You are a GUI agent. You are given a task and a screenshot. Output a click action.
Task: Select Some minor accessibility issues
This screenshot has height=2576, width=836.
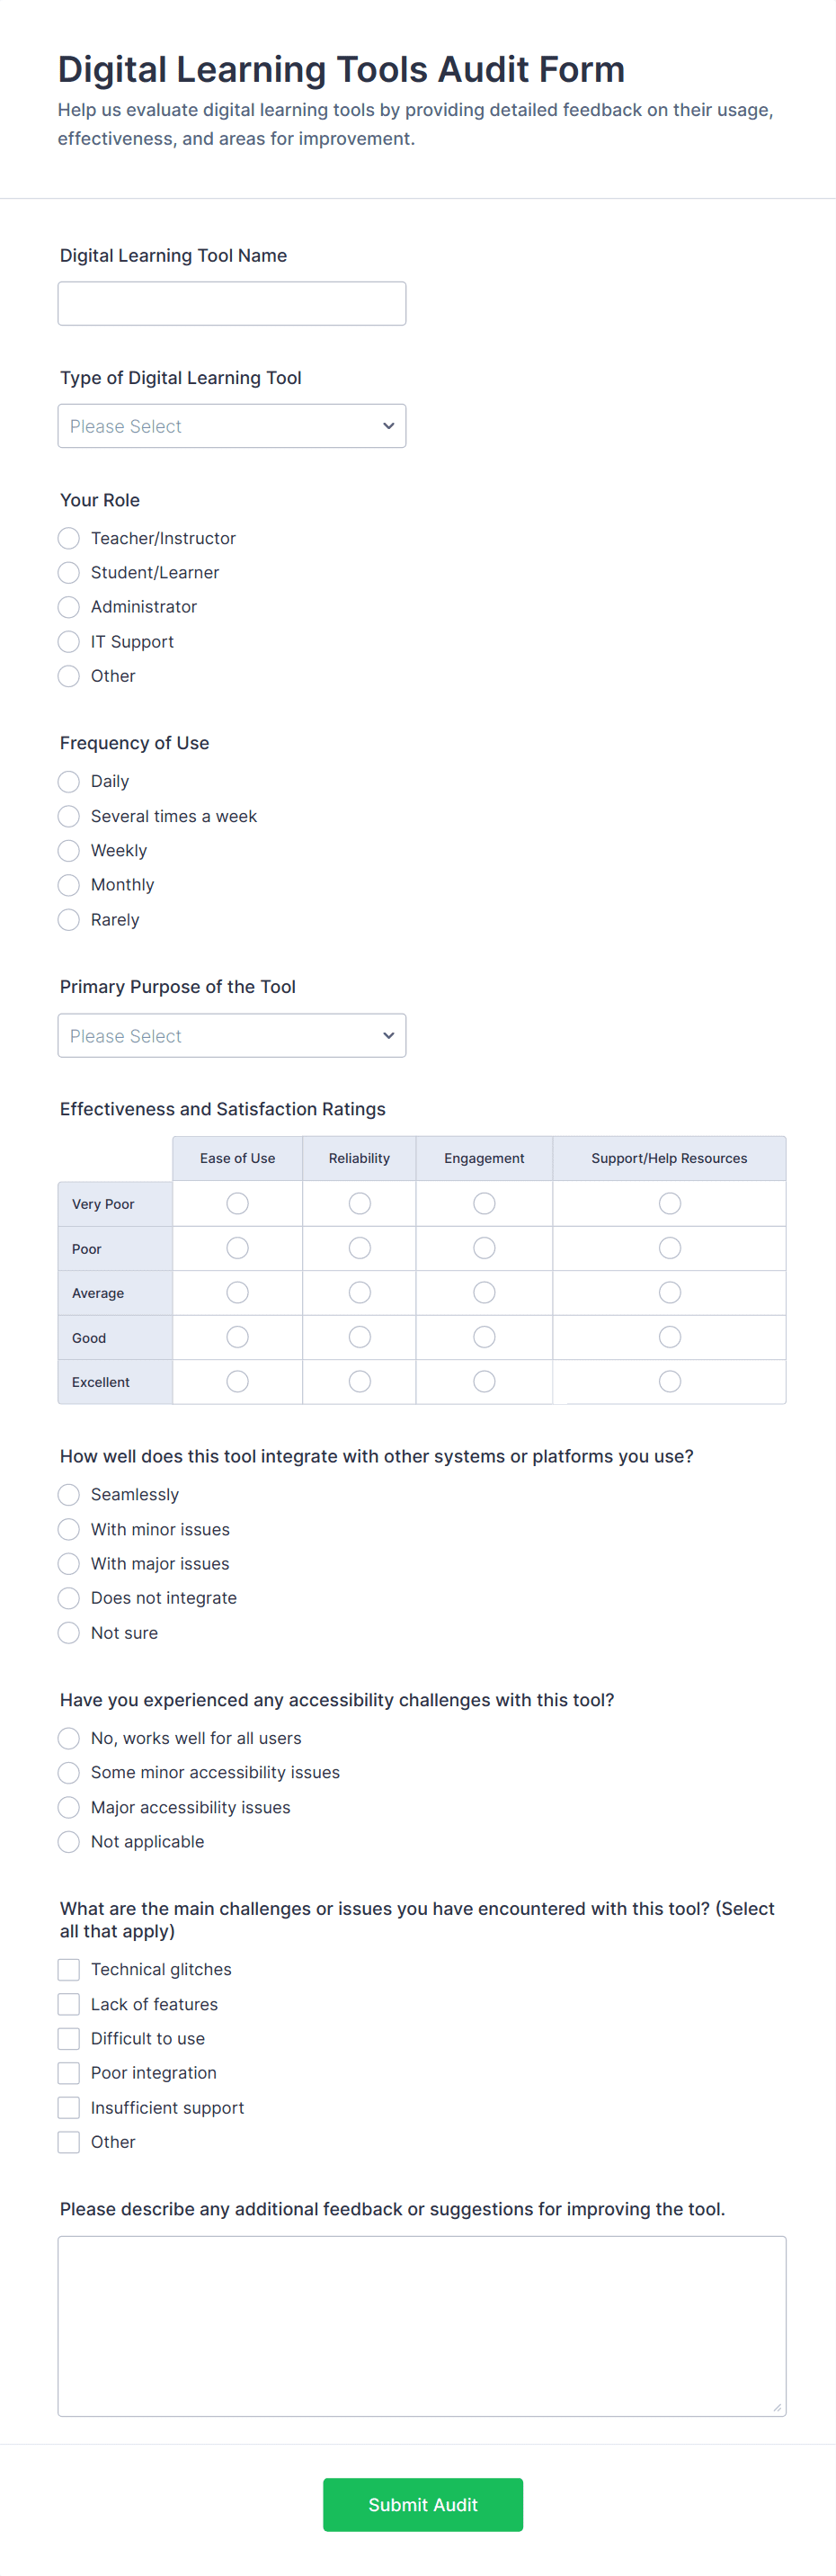69,1772
